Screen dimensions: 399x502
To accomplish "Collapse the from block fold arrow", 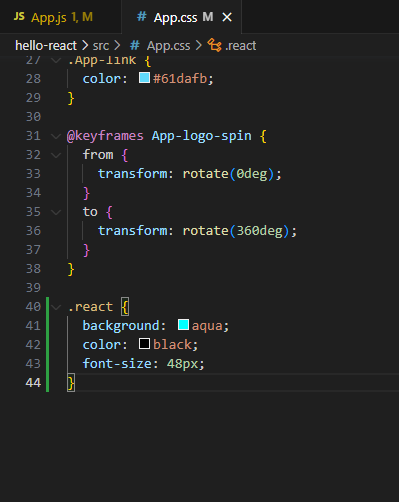I will [x=56, y=155].
